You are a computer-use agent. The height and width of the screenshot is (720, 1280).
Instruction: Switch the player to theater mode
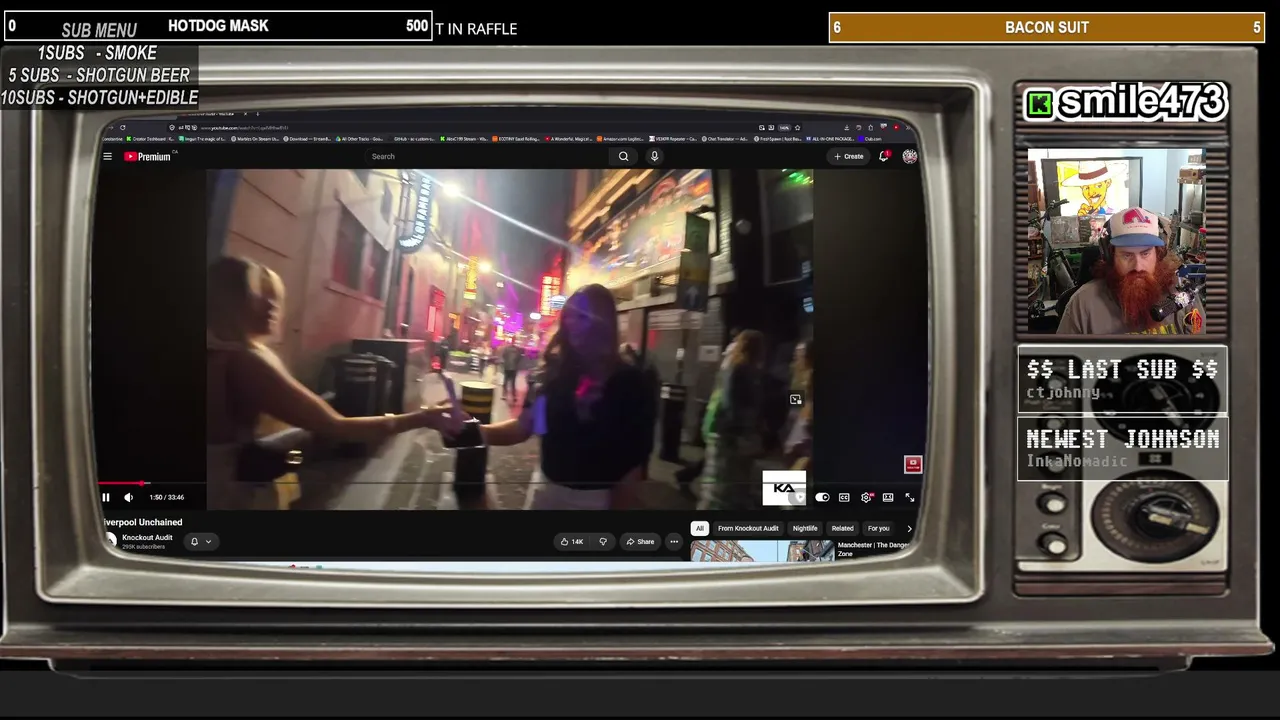pos(888,497)
